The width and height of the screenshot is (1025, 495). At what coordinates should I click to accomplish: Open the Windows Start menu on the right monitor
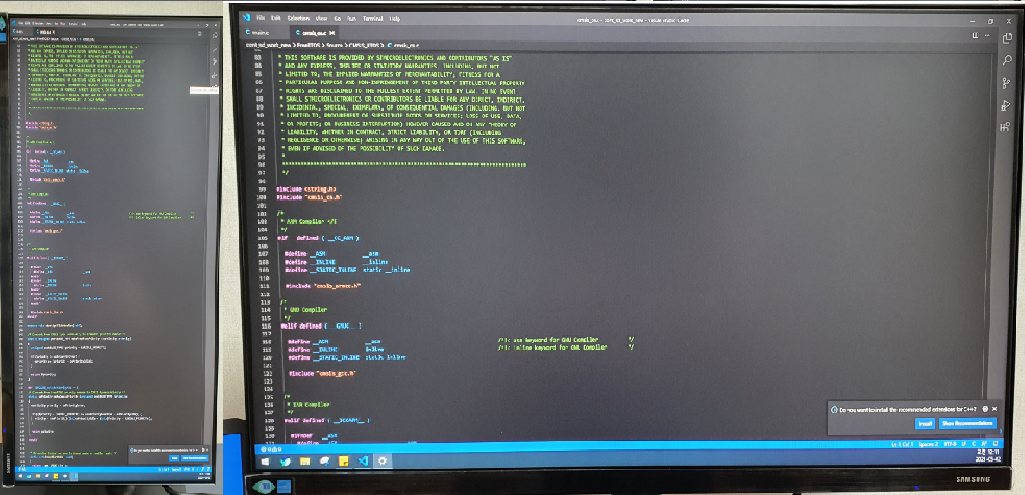coord(265,462)
